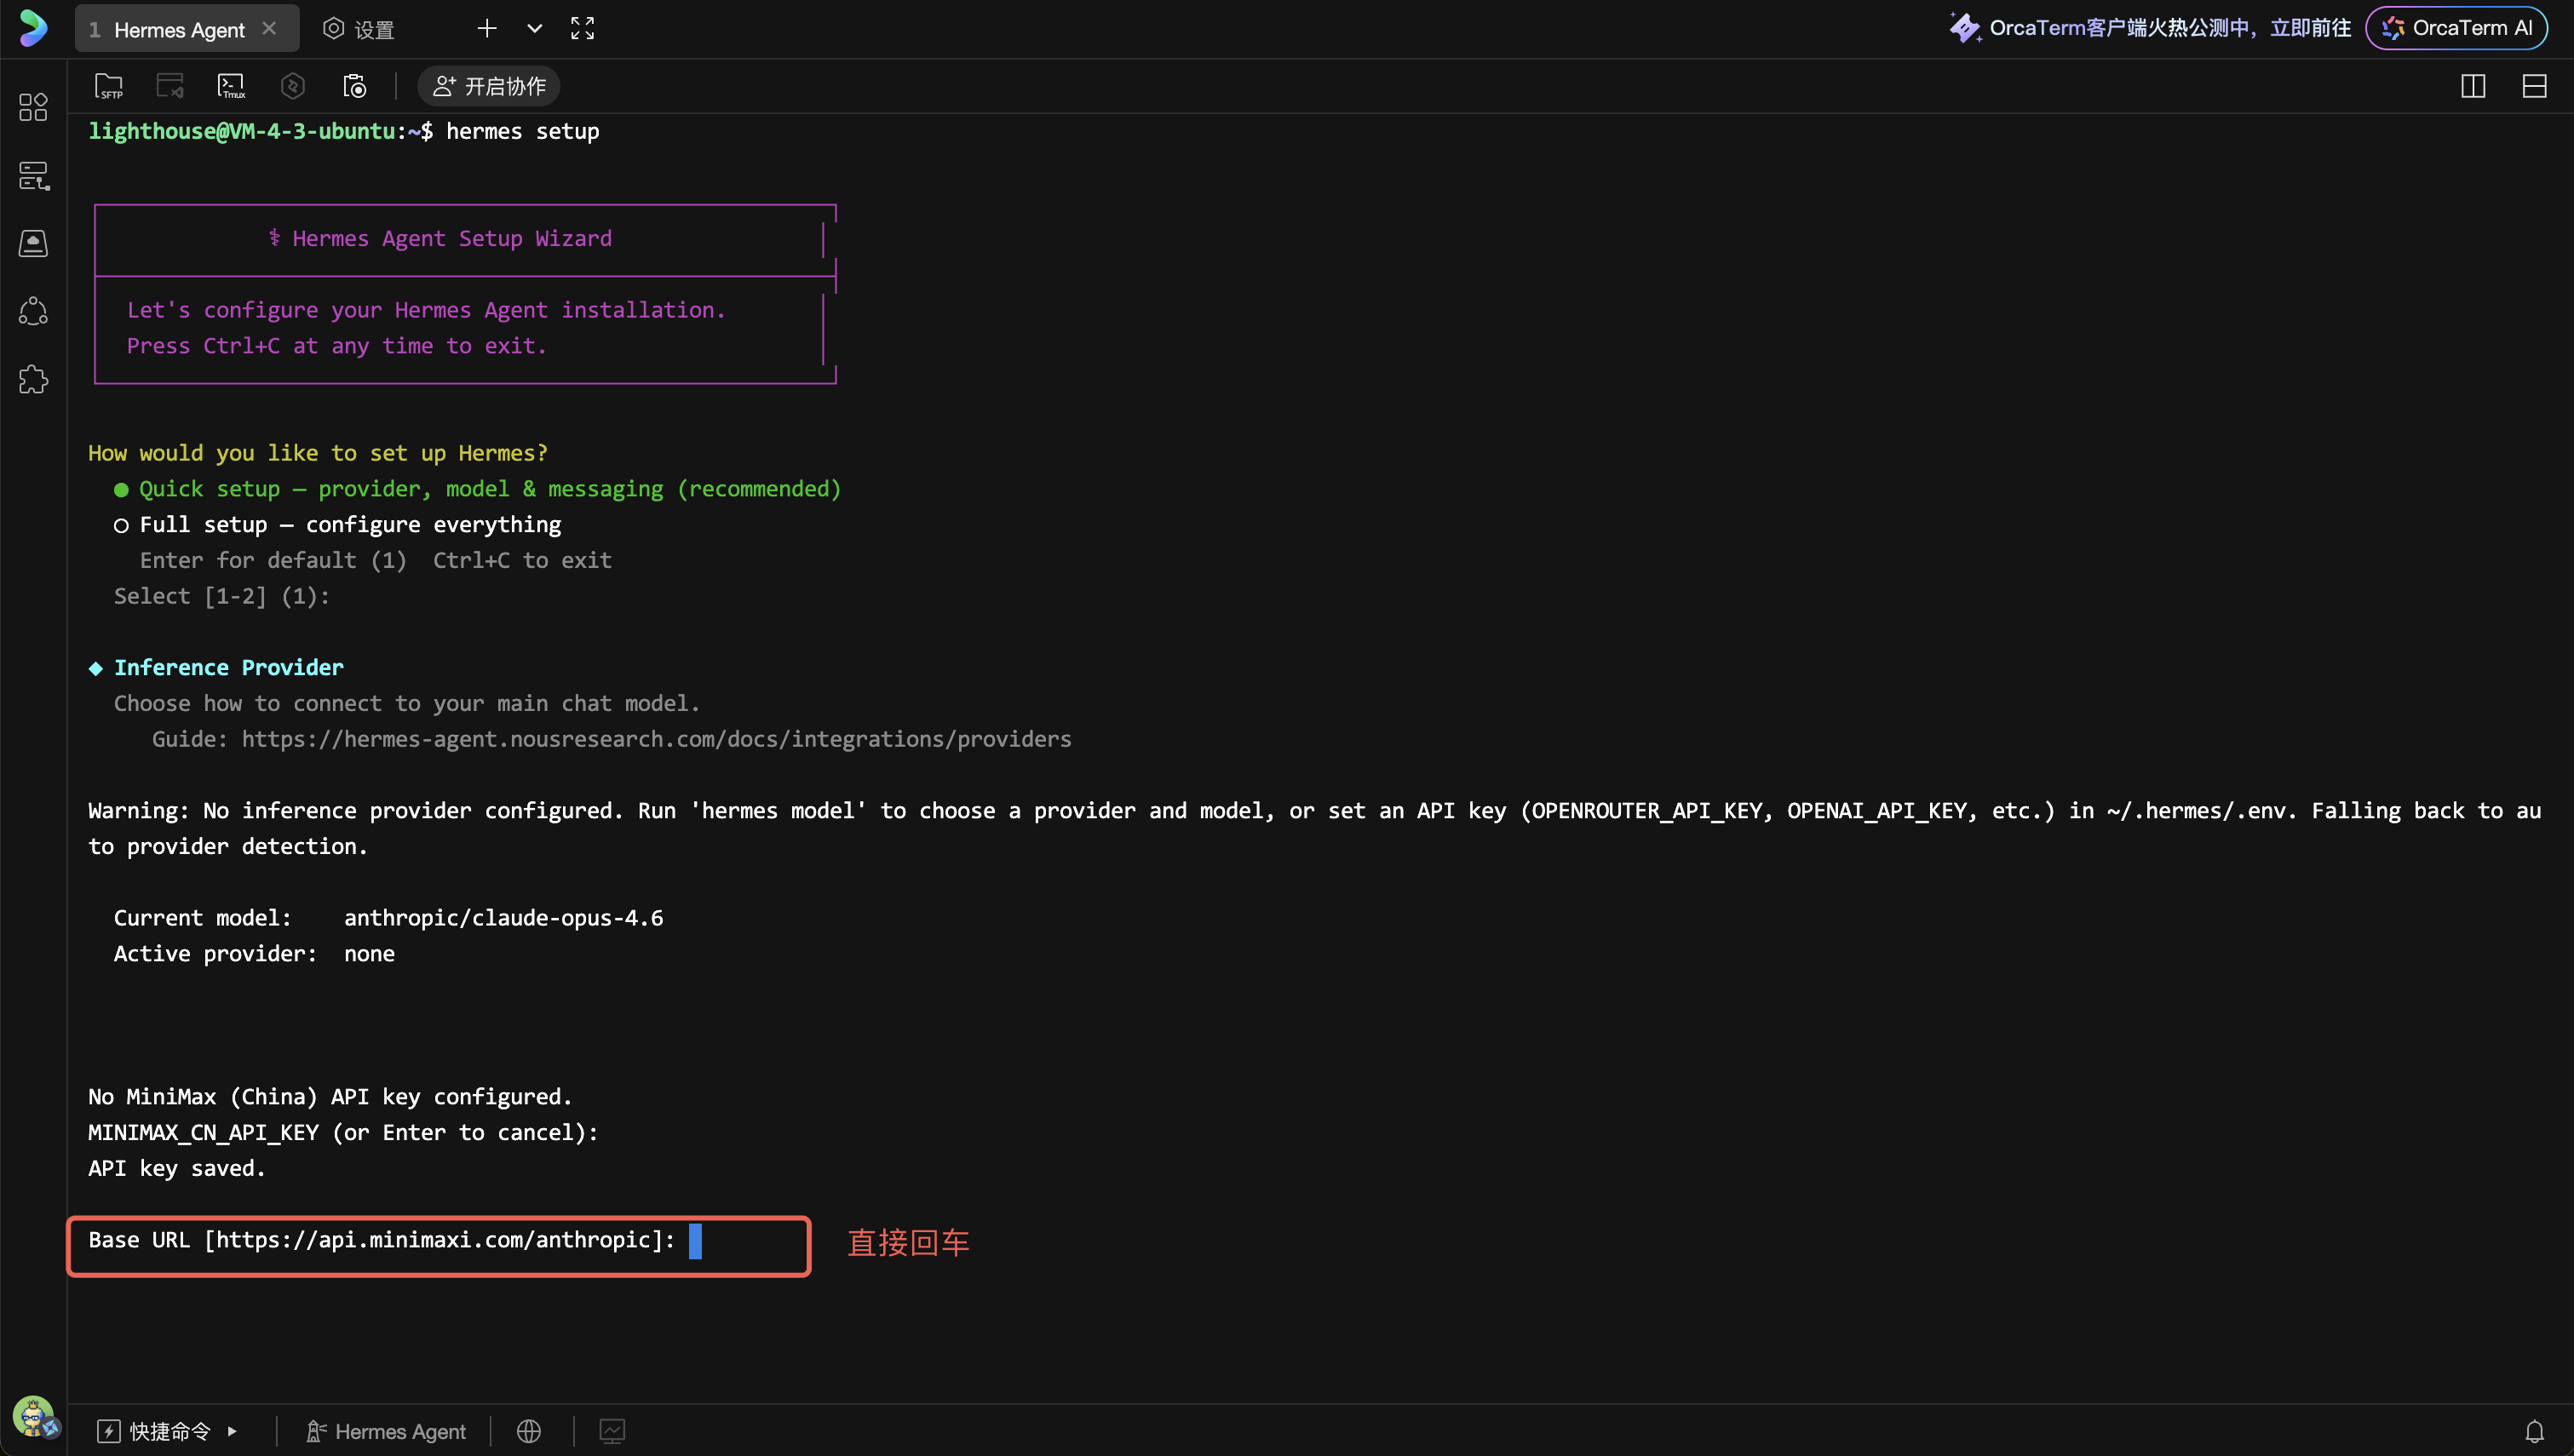Enter fullscreen with the expand icon
The image size is (2574, 1456).
click(x=582, y=28)
